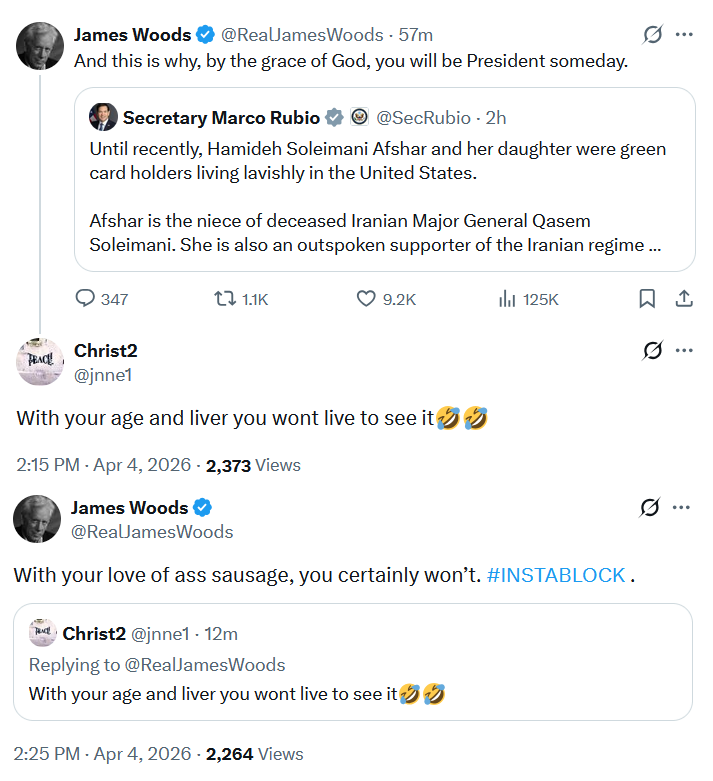Screen dimensions: 713x781
Task: Click the #INSTABLOCK hashtag link
Action: click(x=556, y=575)
